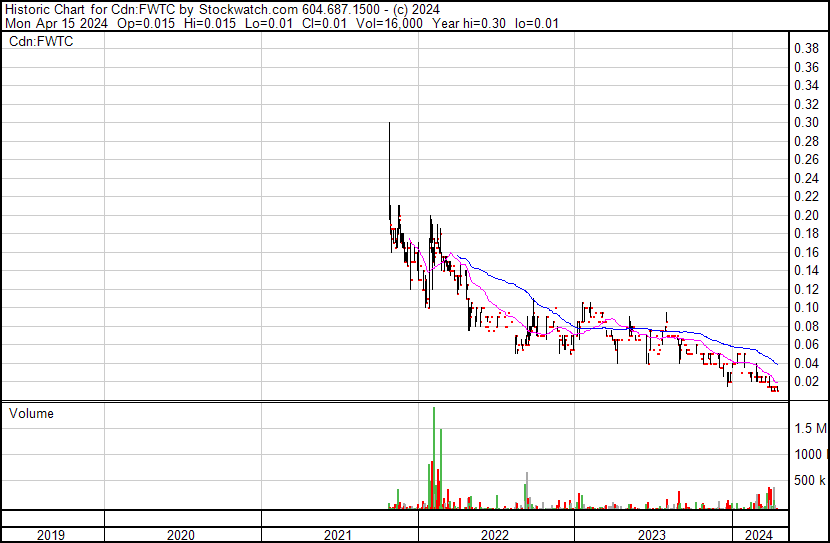Click the 0.30 price spike peak

[x=390, y=123]
